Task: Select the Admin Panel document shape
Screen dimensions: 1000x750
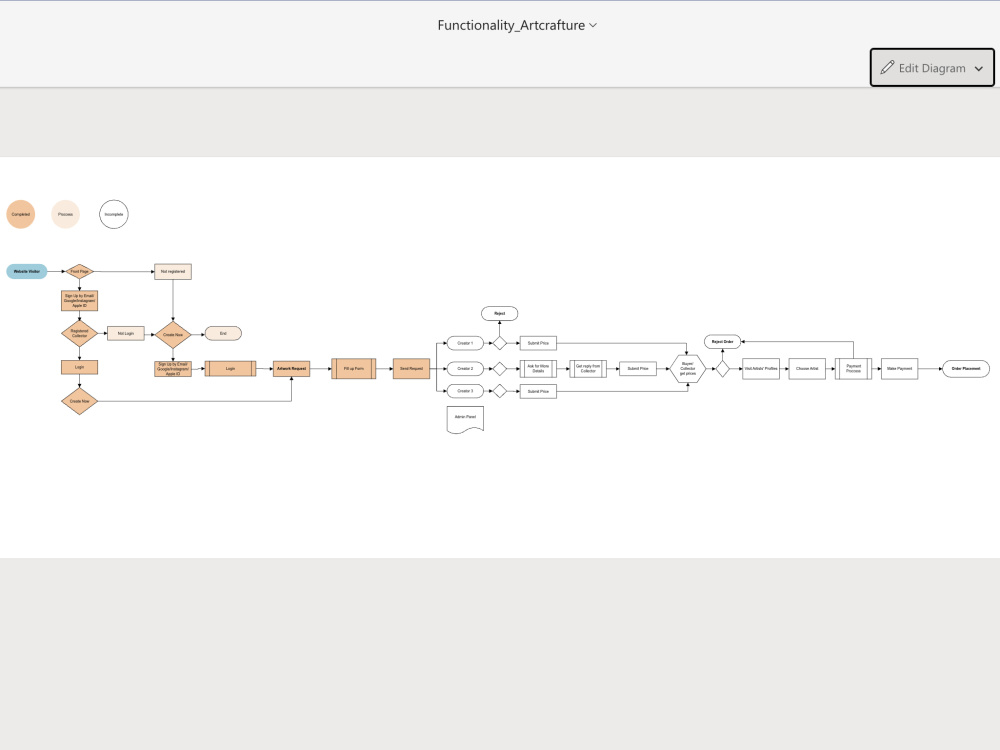Action: [465, 419]
